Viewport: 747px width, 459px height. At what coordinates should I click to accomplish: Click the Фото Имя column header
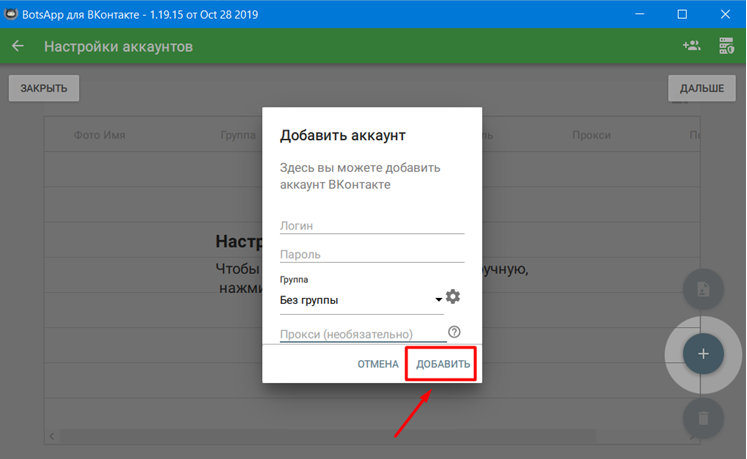[100, 135]
